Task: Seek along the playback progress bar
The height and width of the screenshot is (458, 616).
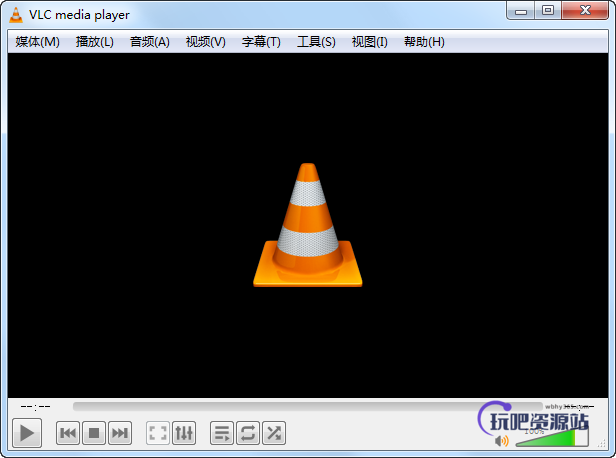Action: point(308,406)
